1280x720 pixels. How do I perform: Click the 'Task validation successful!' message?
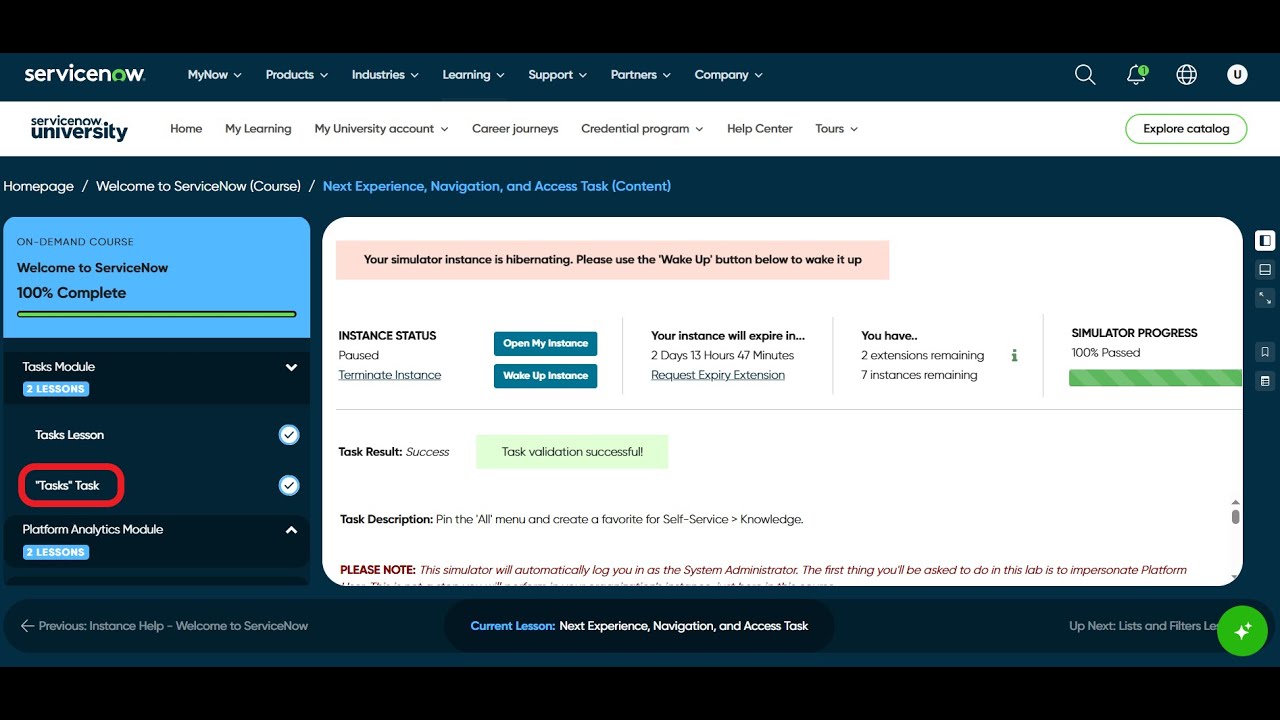pyautogui.click(x=572, y=452)
